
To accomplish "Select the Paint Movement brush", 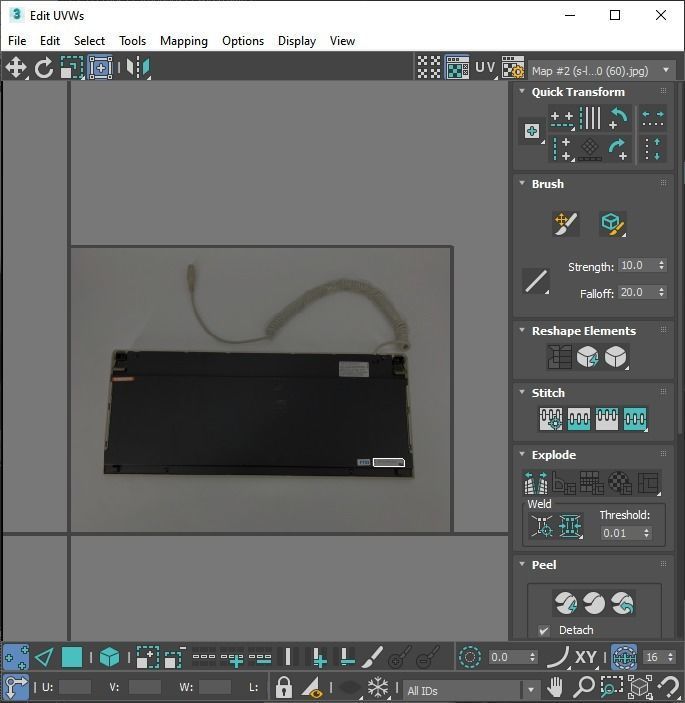I will pos(566,224).
